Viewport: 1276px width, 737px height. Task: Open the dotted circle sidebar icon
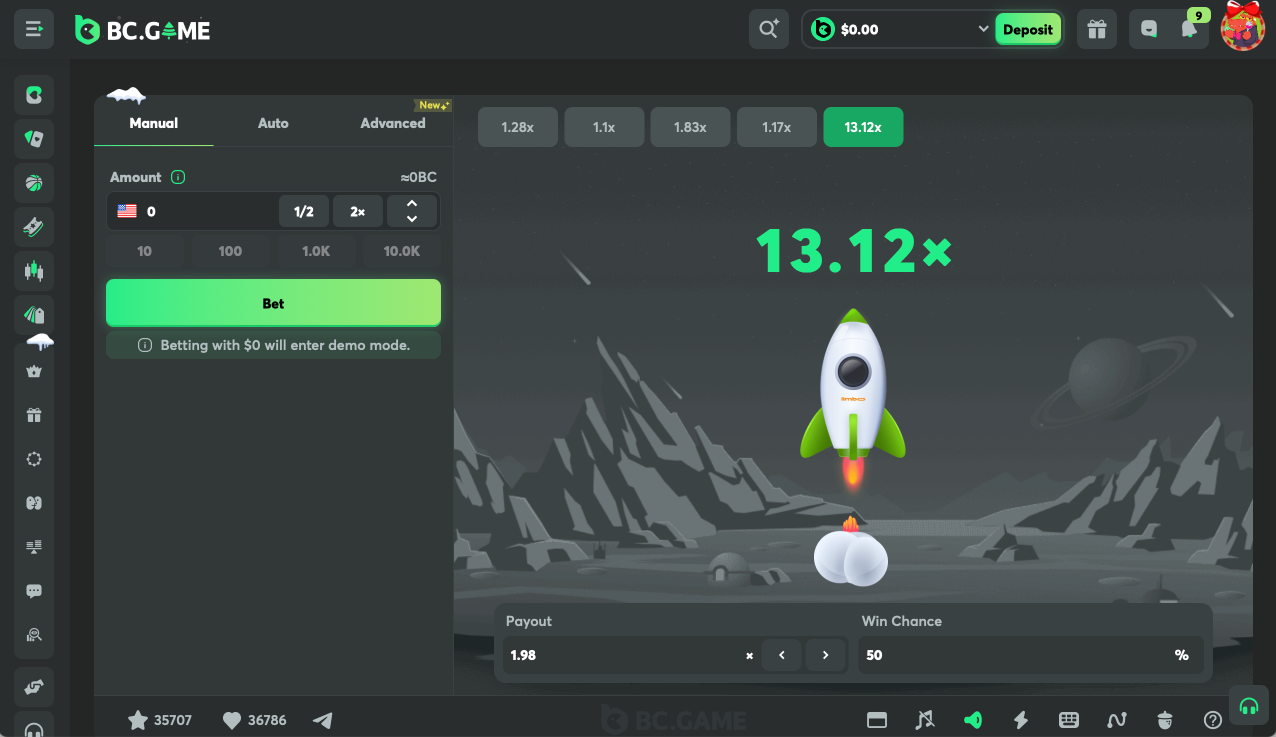coord(34,459)
